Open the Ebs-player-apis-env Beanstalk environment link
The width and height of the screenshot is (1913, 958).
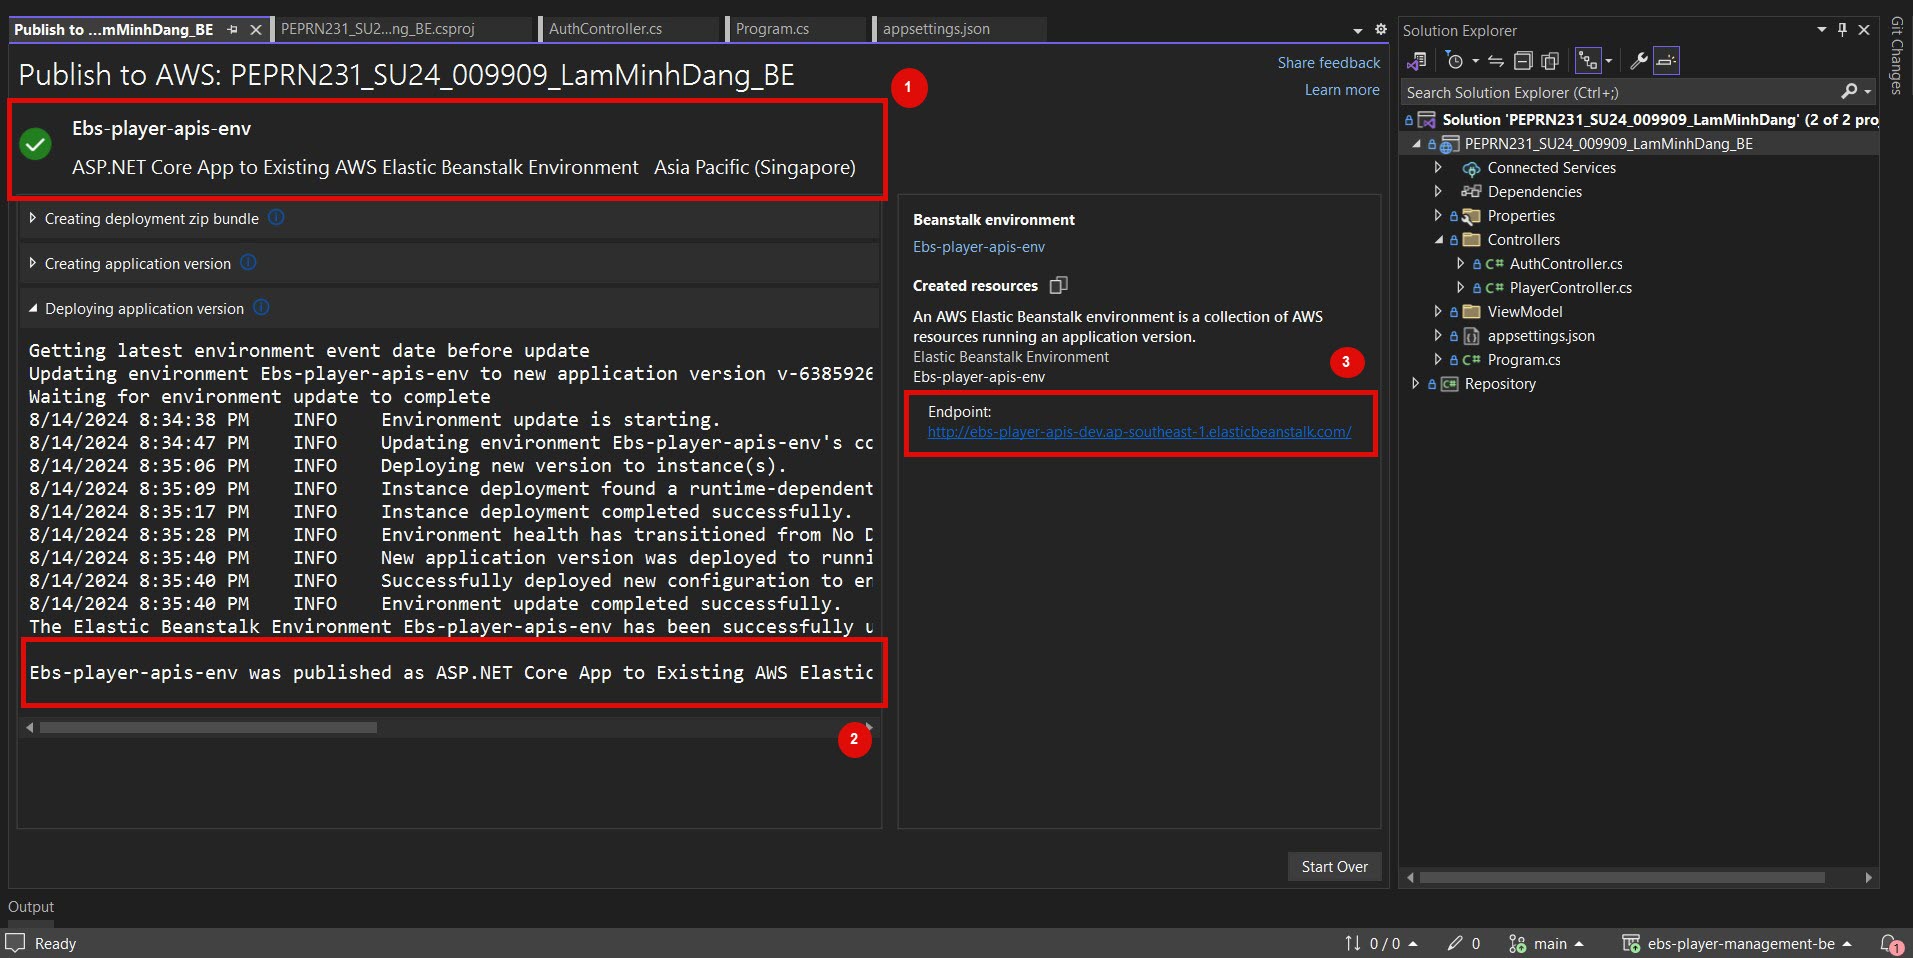979,247
